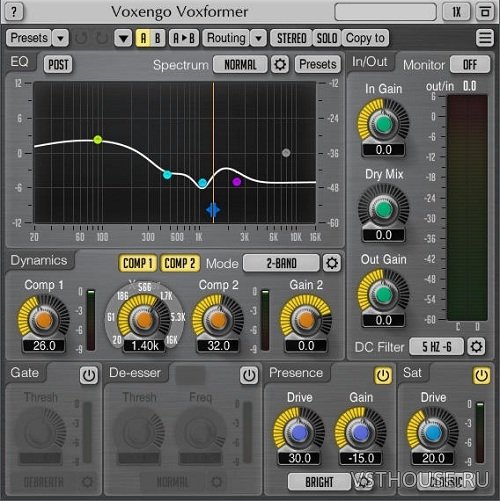This screenshot has width=500, height=501.
Task: Click the Comp 2 knob
Action: [218, 320]
